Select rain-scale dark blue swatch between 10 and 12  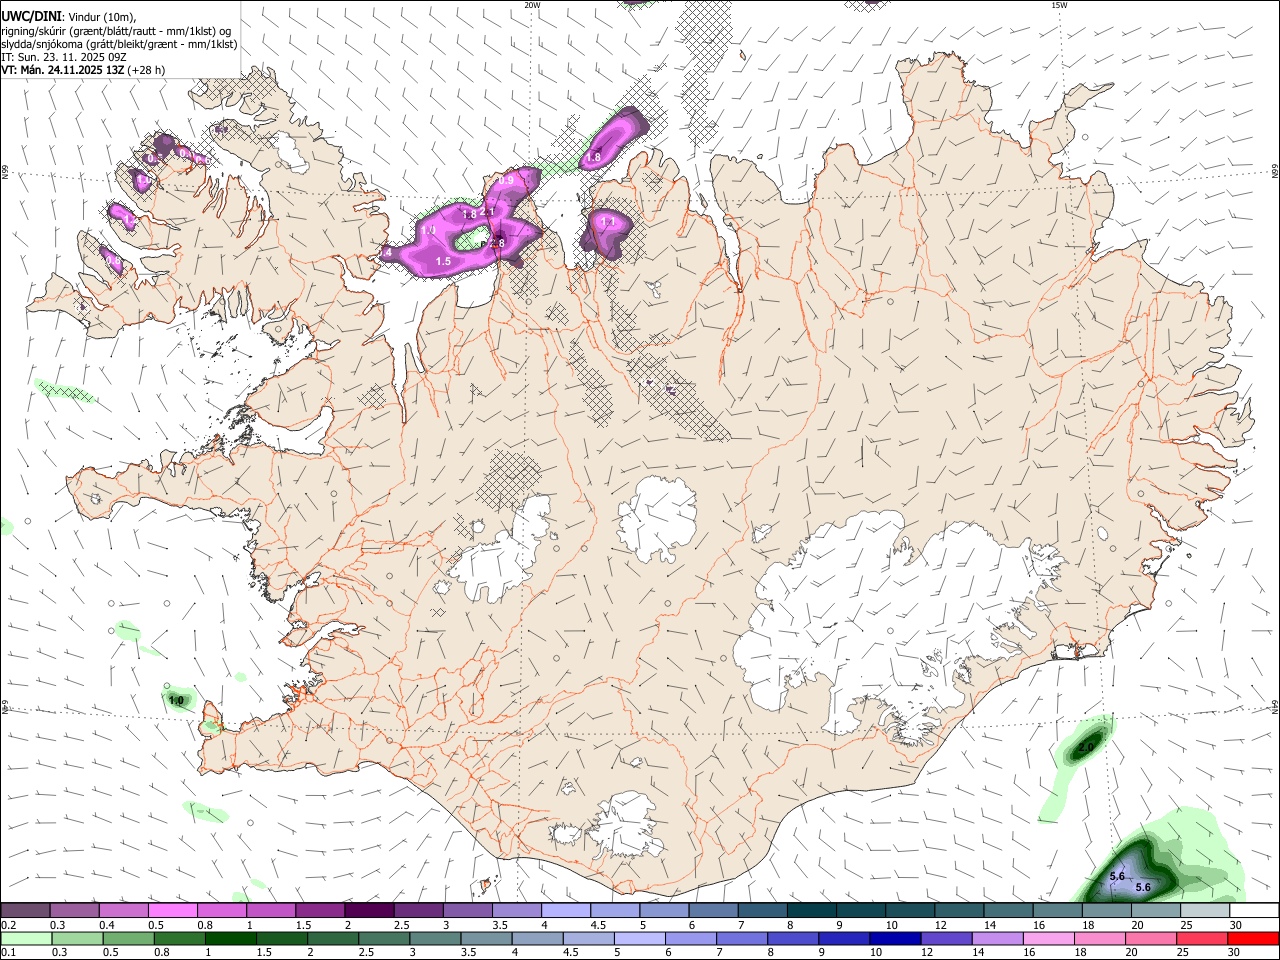pos(895,939)
